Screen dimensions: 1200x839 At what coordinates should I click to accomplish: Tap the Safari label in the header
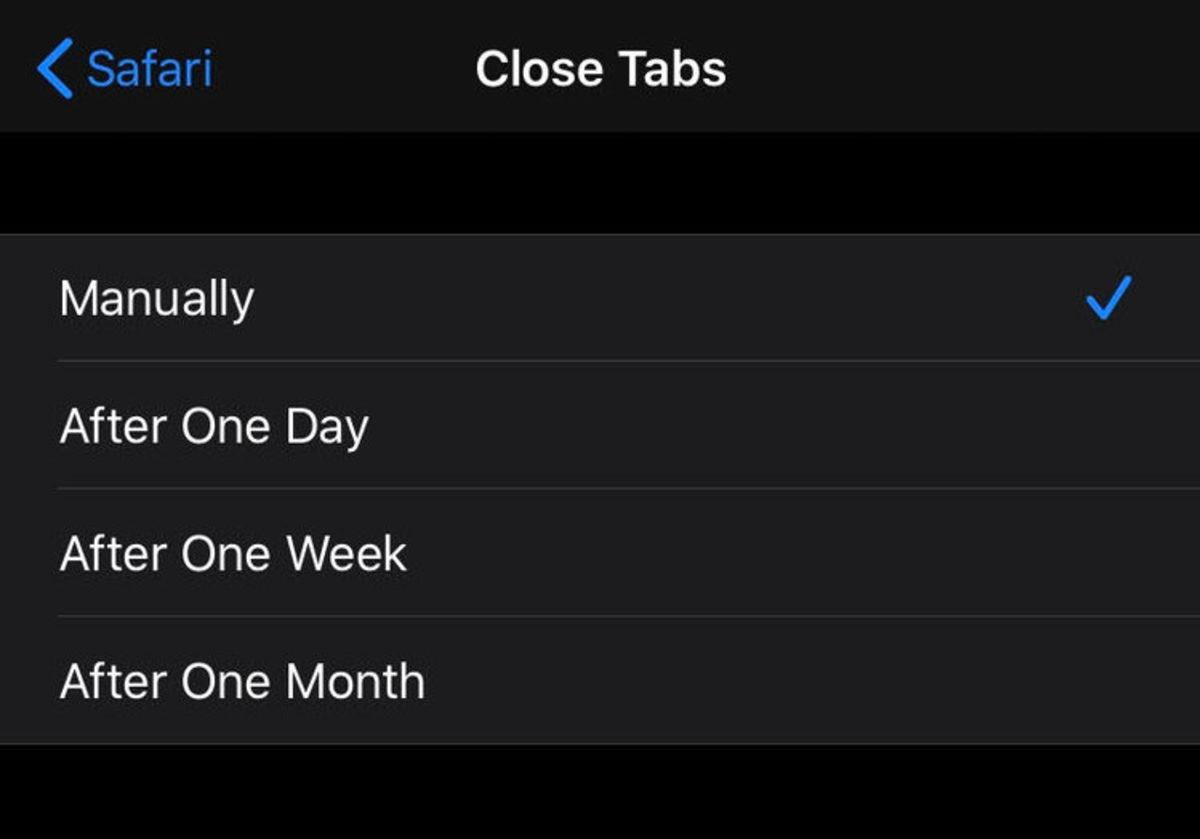150,68
